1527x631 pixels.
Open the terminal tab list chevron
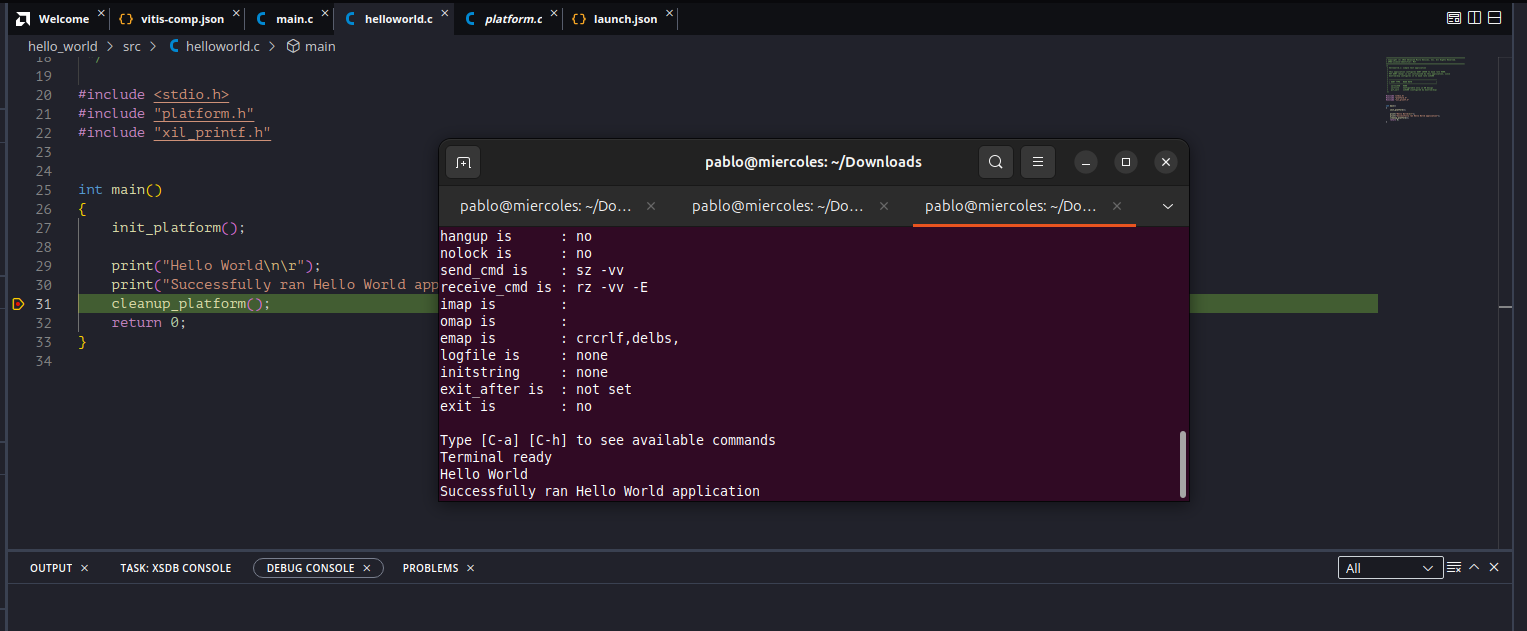tap(1167, 205)
